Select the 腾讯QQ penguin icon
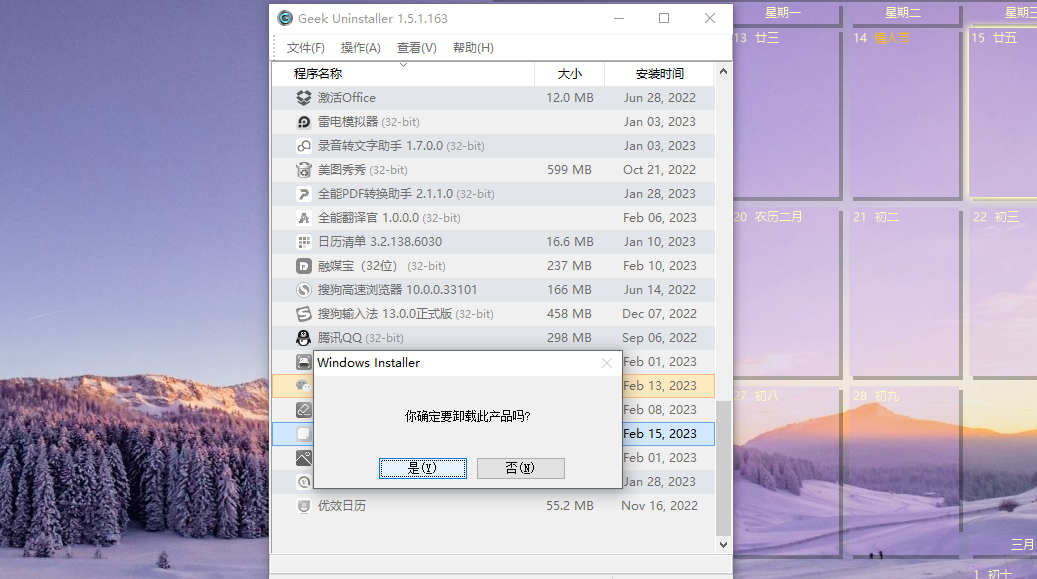This screenshot has width=1037, height=579. [x=303, y=337]
